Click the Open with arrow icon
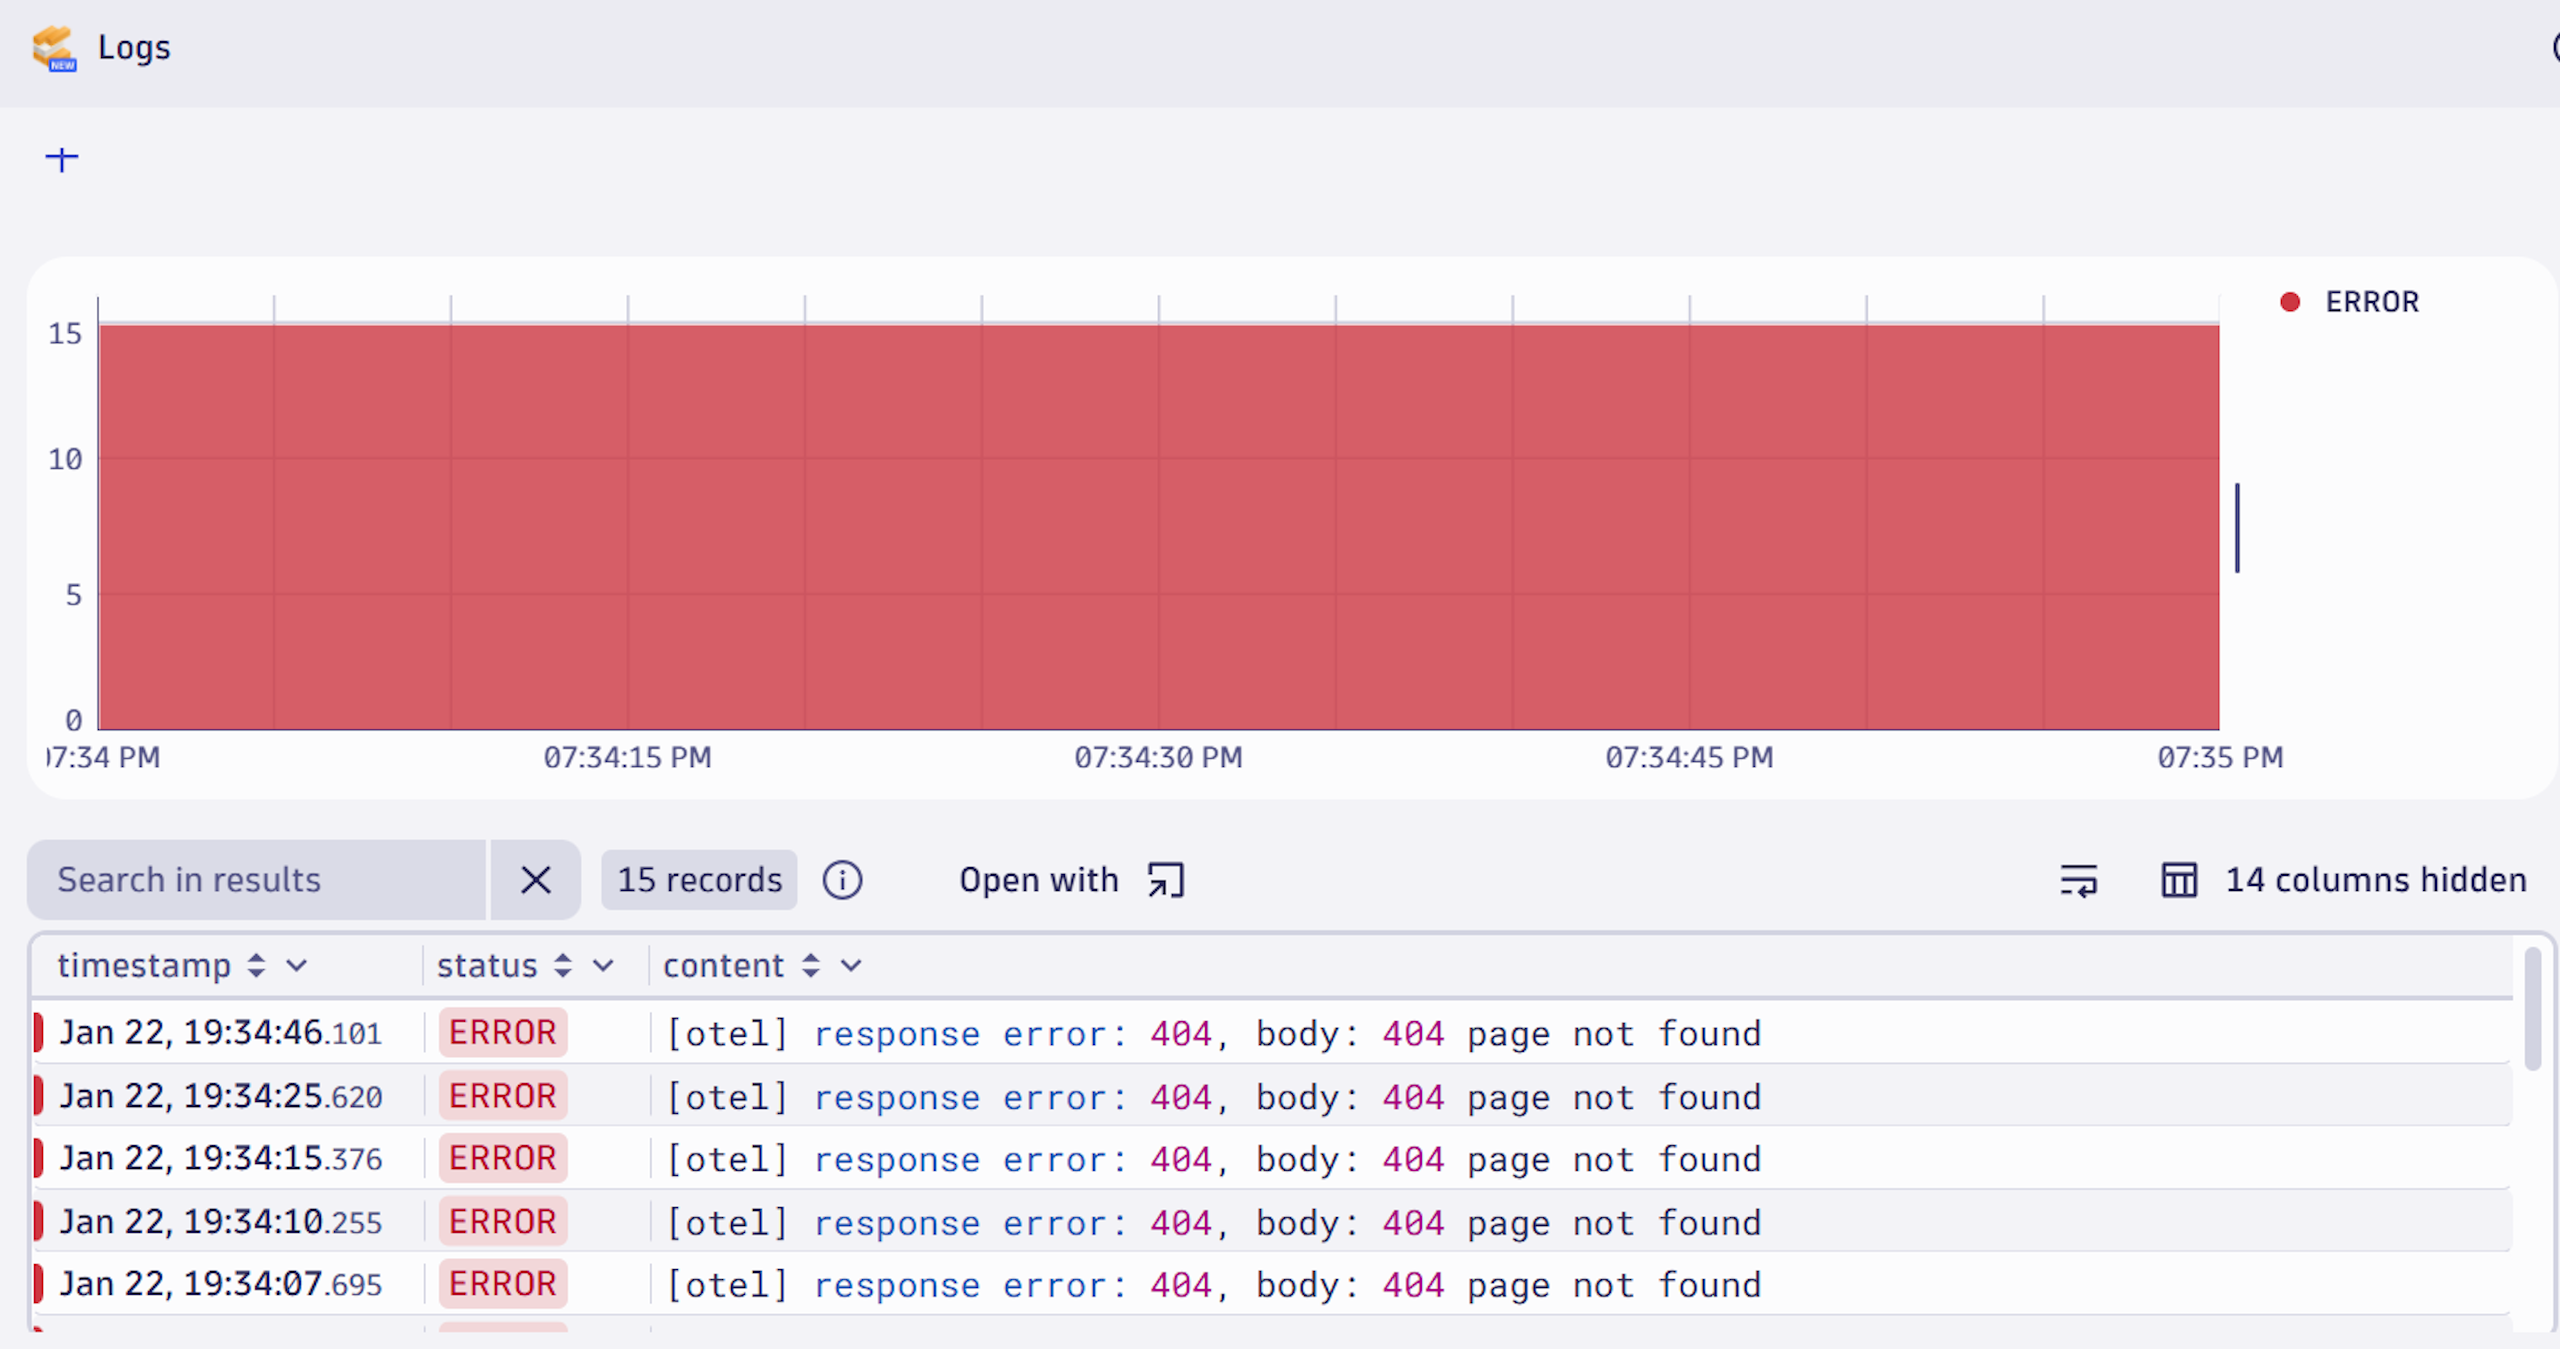Viewport: 2560px width, 1349px height. [1166, 880]
